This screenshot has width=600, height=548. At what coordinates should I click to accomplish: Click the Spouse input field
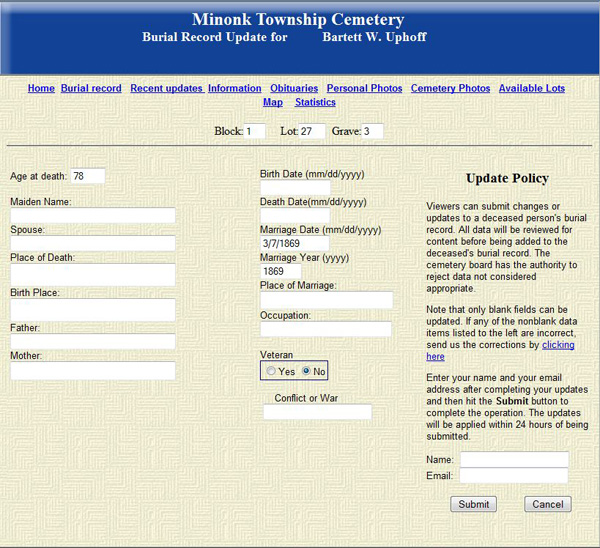coord(93,243)
